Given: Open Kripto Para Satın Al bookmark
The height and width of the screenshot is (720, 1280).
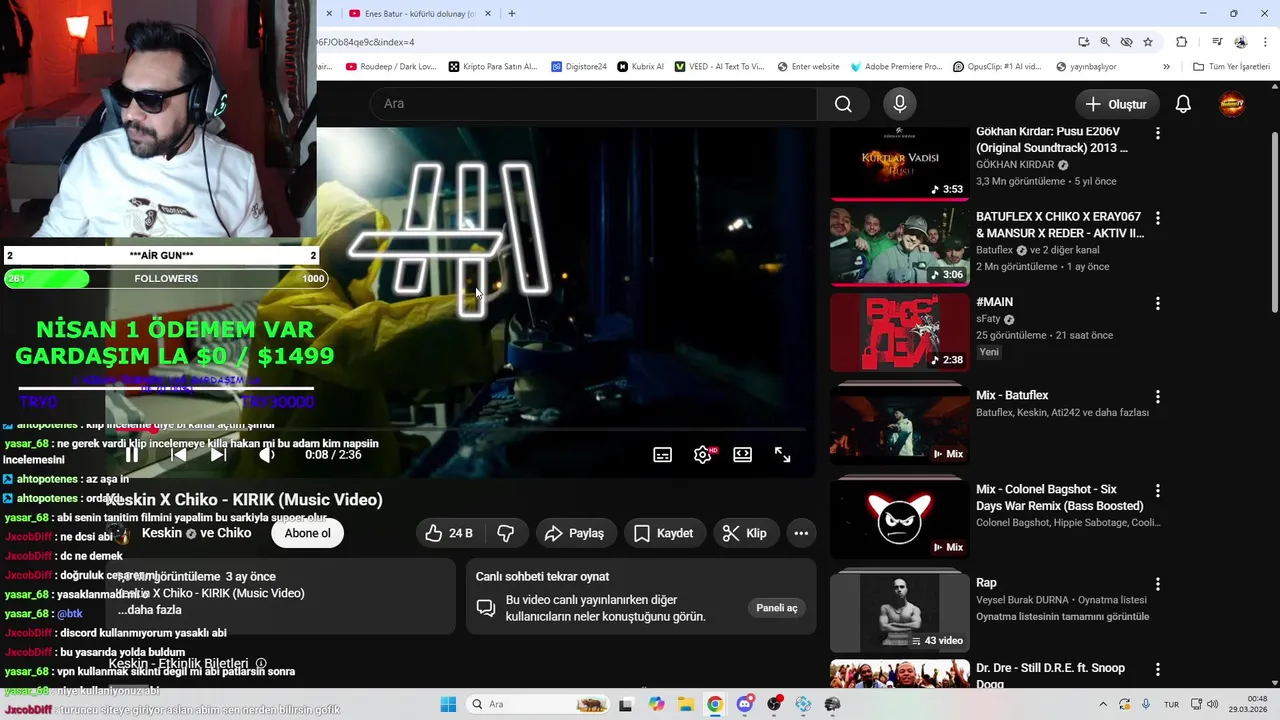Looking at the screenshot, I should pos(493,67).
